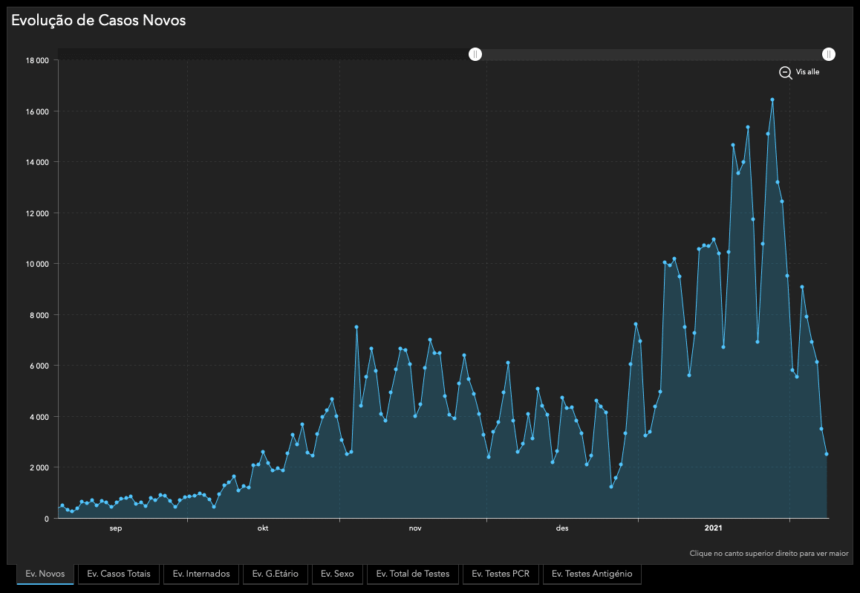The width and height of the screenshot is (860, 593).
Task: View the Ev. Testes Antigénio tab
Action: [x=592, y=574]
